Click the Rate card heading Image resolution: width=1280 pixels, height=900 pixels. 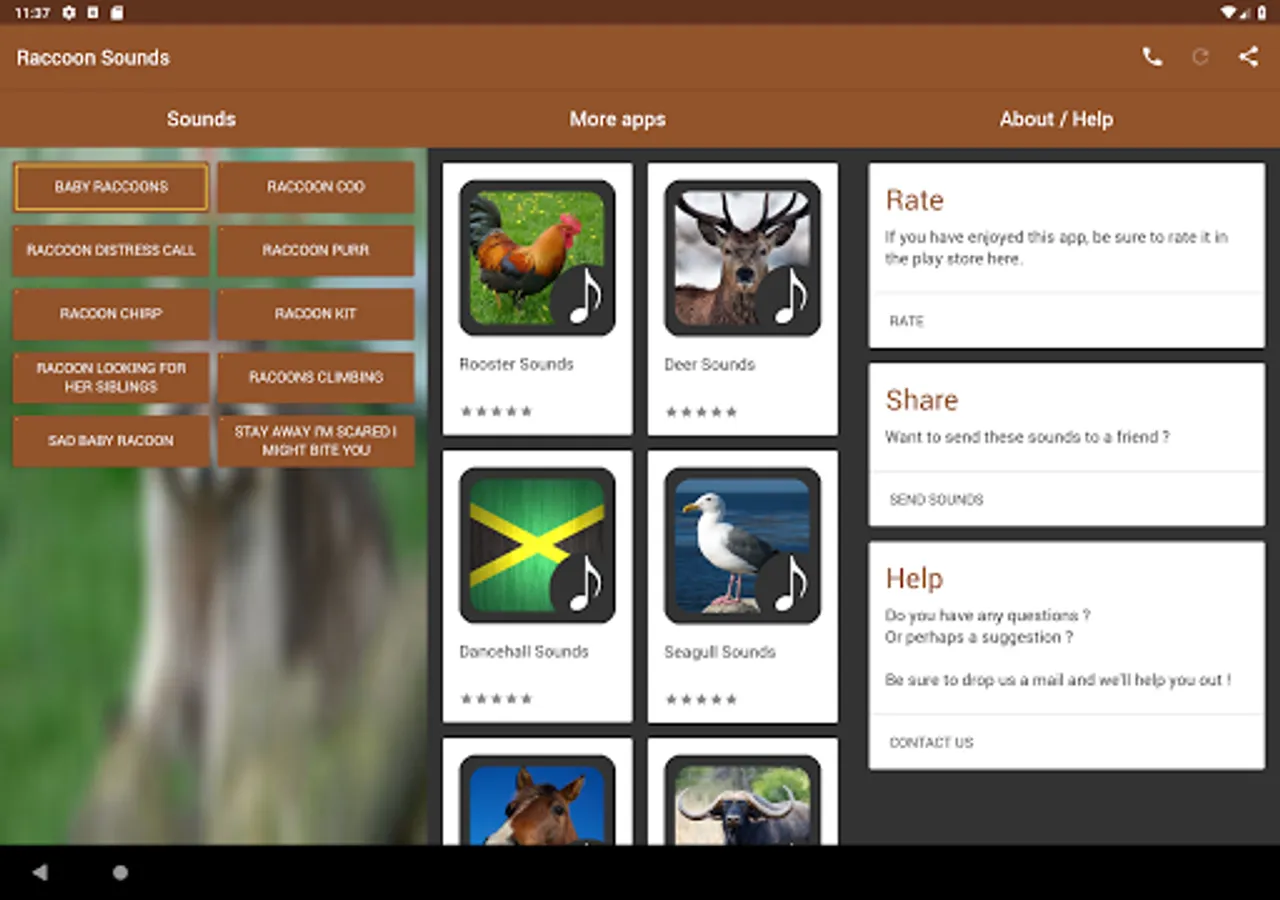(914, 200)
